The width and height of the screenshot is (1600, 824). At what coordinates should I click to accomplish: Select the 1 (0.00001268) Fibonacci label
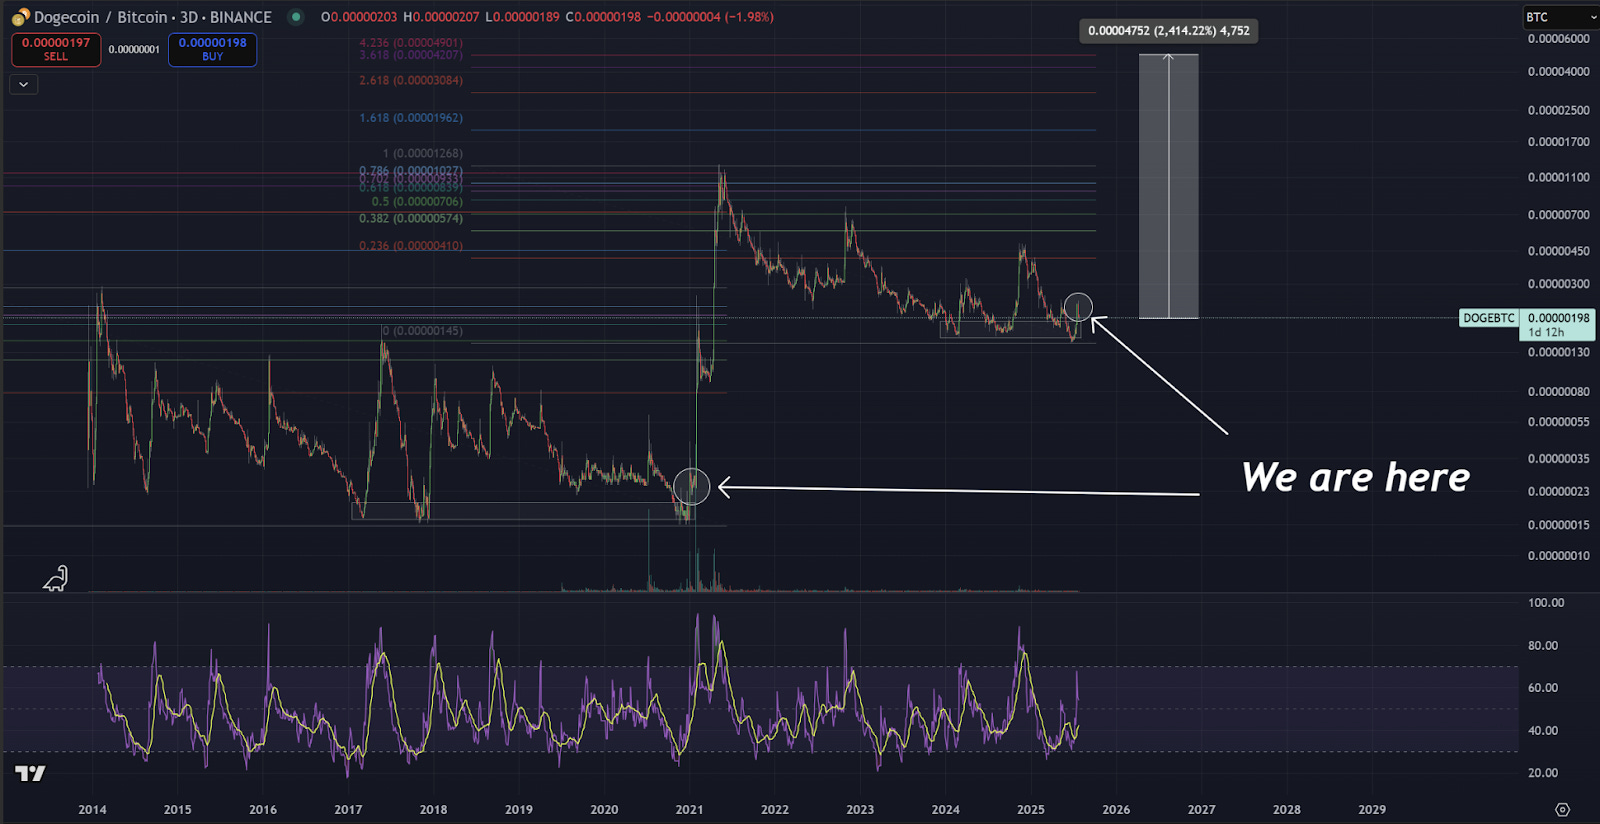pos(423,153)
